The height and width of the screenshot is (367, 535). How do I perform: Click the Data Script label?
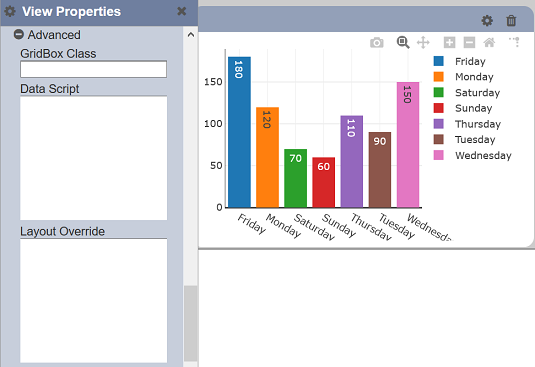pos(49,89)
